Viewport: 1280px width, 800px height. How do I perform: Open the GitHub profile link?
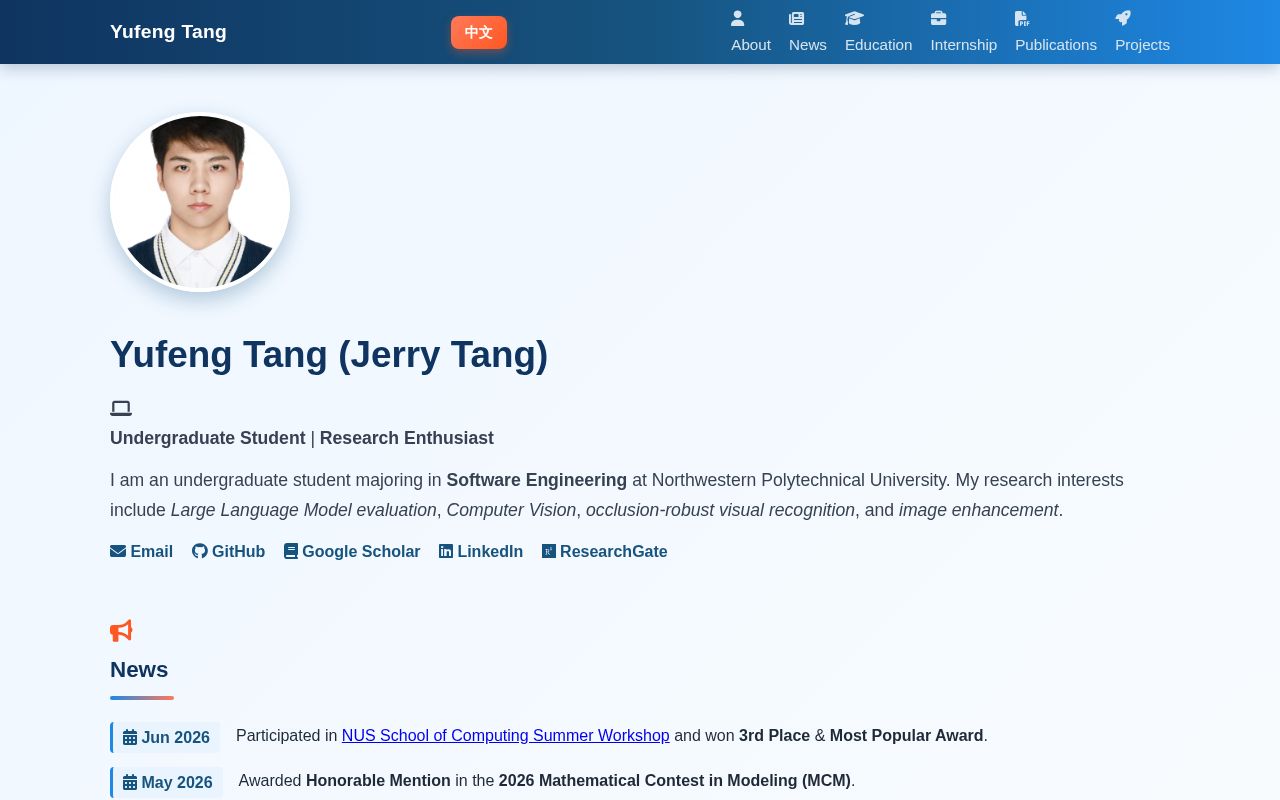pyautogui.click(x=229, y=551)
